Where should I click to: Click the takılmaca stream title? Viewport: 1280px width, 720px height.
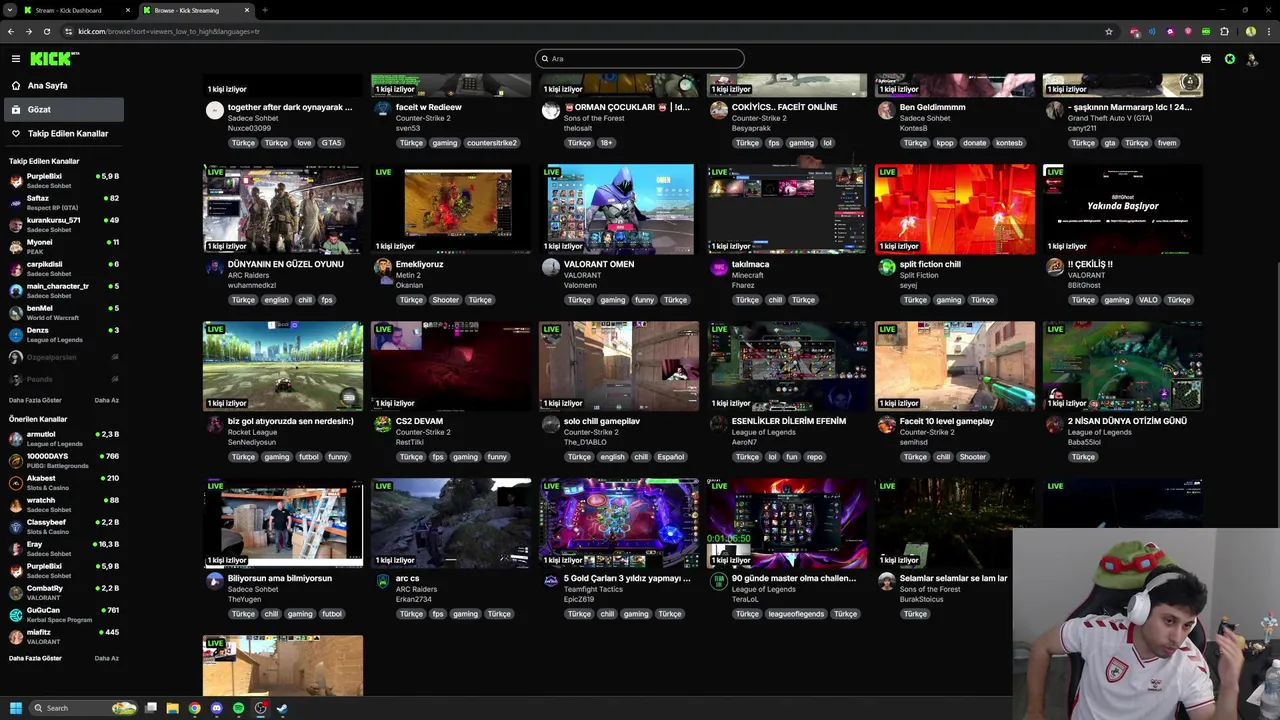tap(750, 264)
